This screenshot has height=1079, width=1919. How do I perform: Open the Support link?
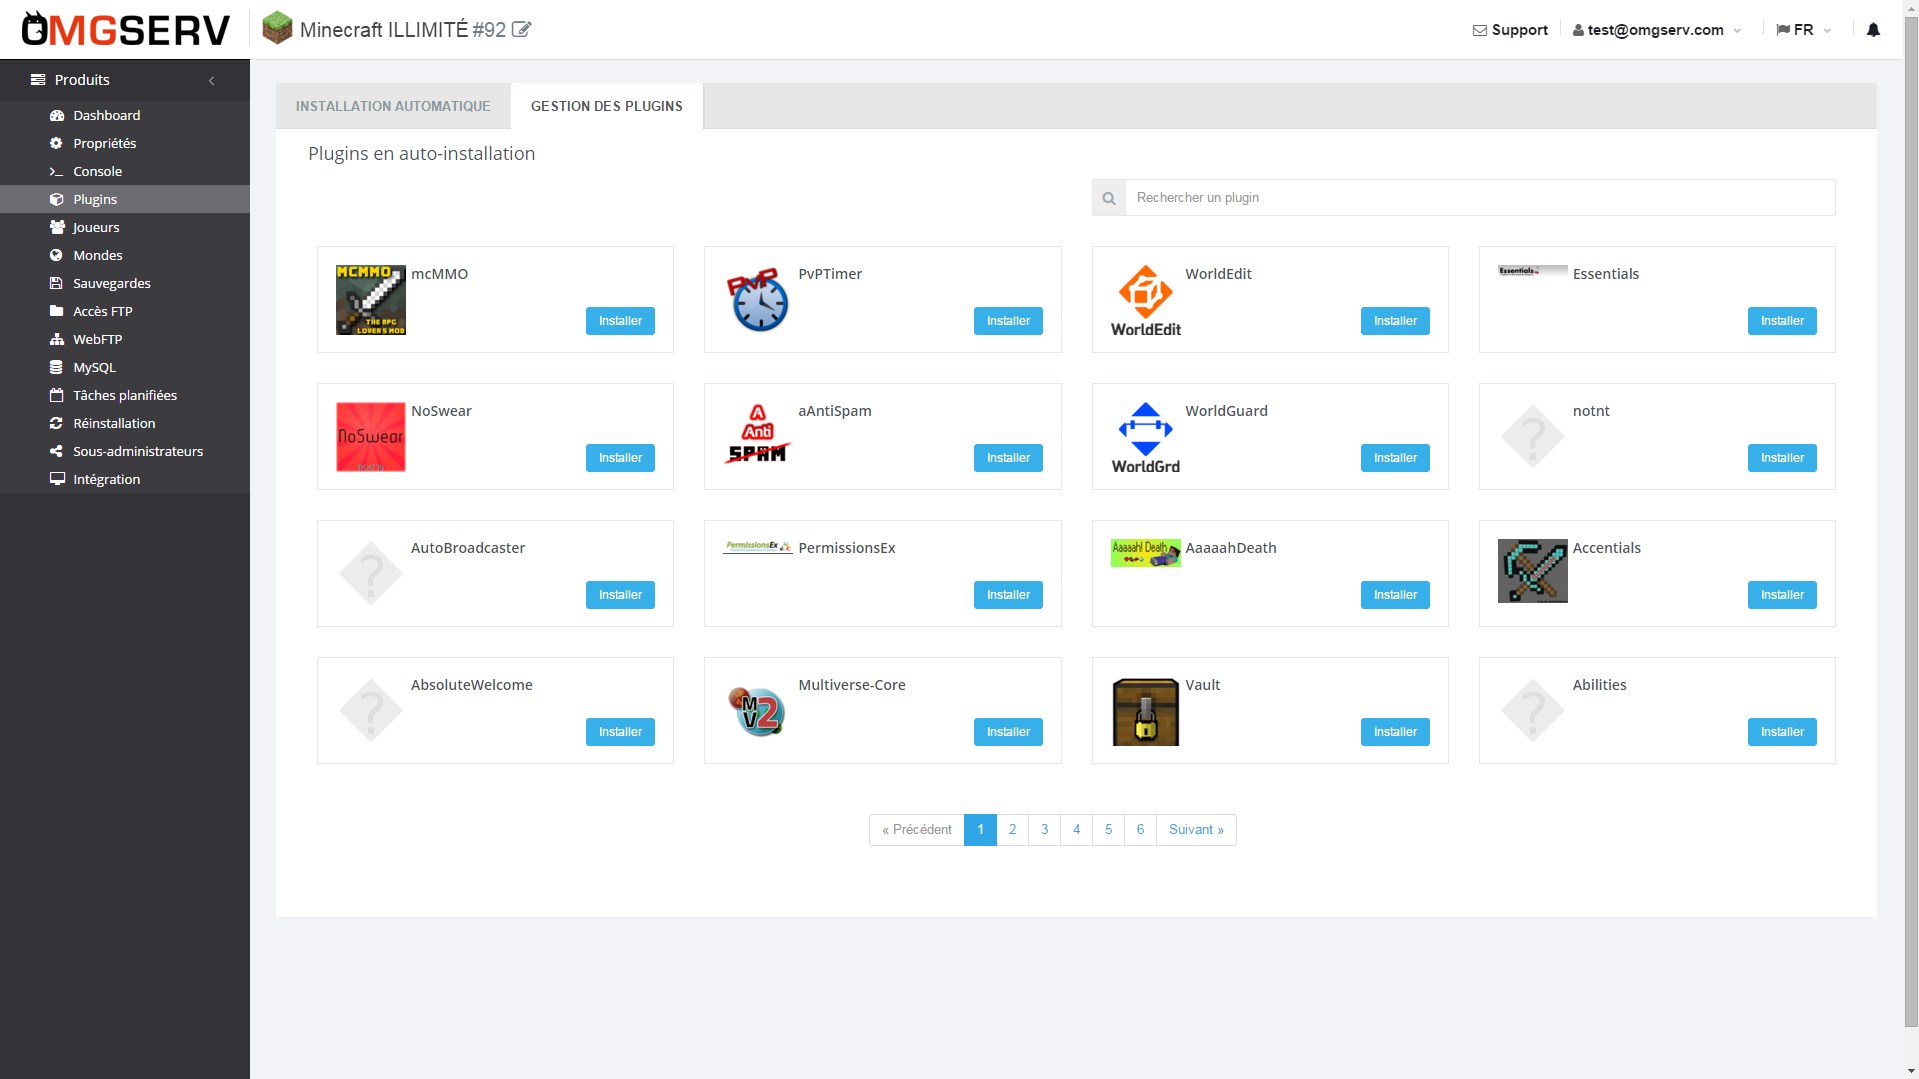pos(1510,30)
